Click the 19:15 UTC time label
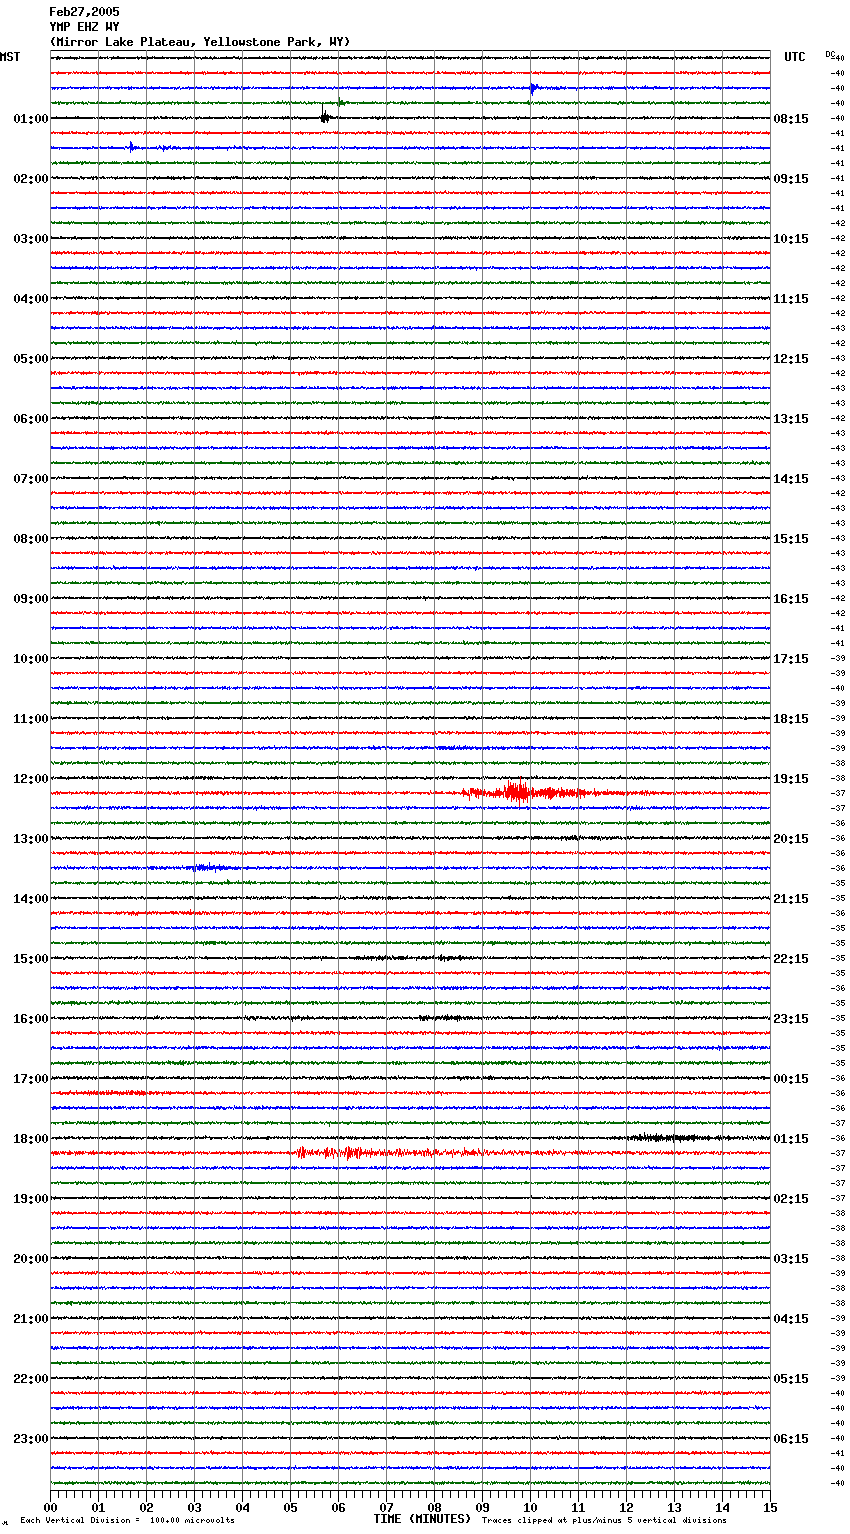 coord(791,779)
